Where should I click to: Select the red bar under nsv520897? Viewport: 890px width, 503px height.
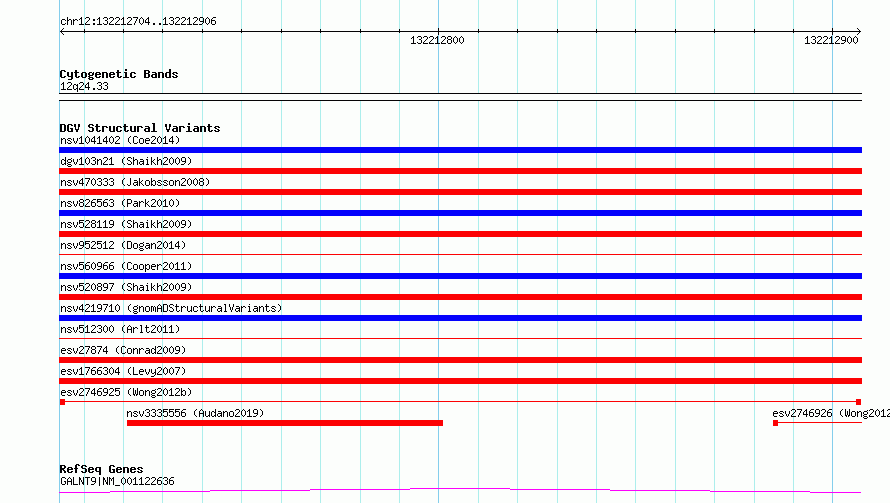460,297
